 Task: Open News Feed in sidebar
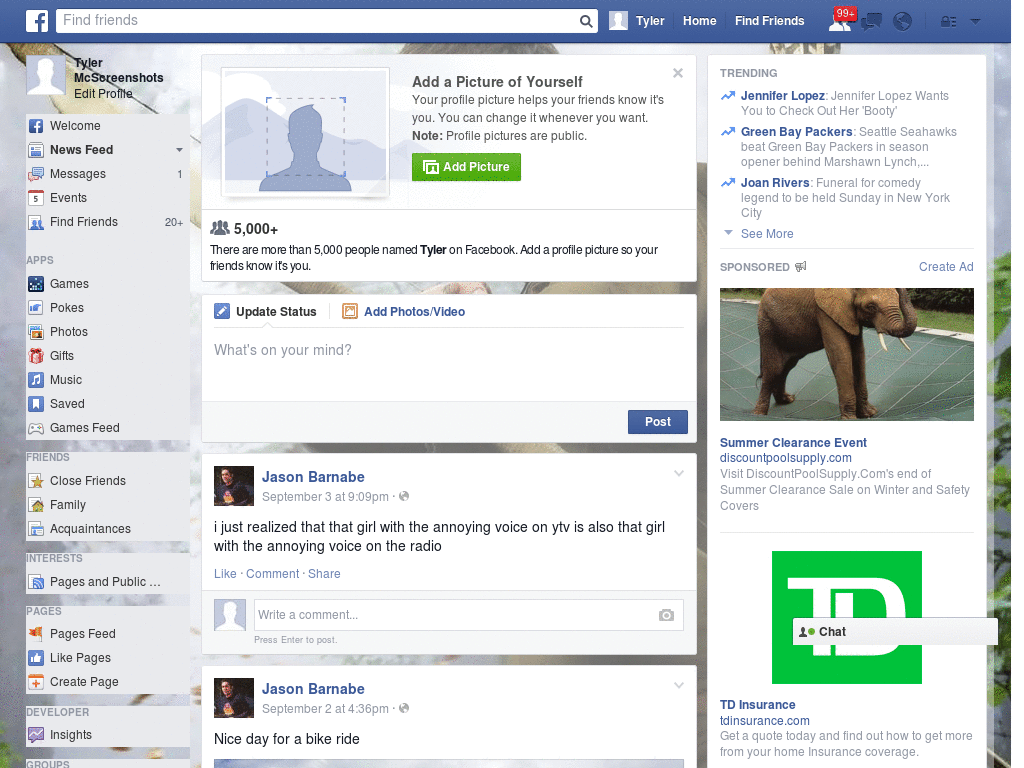point(82,150)
